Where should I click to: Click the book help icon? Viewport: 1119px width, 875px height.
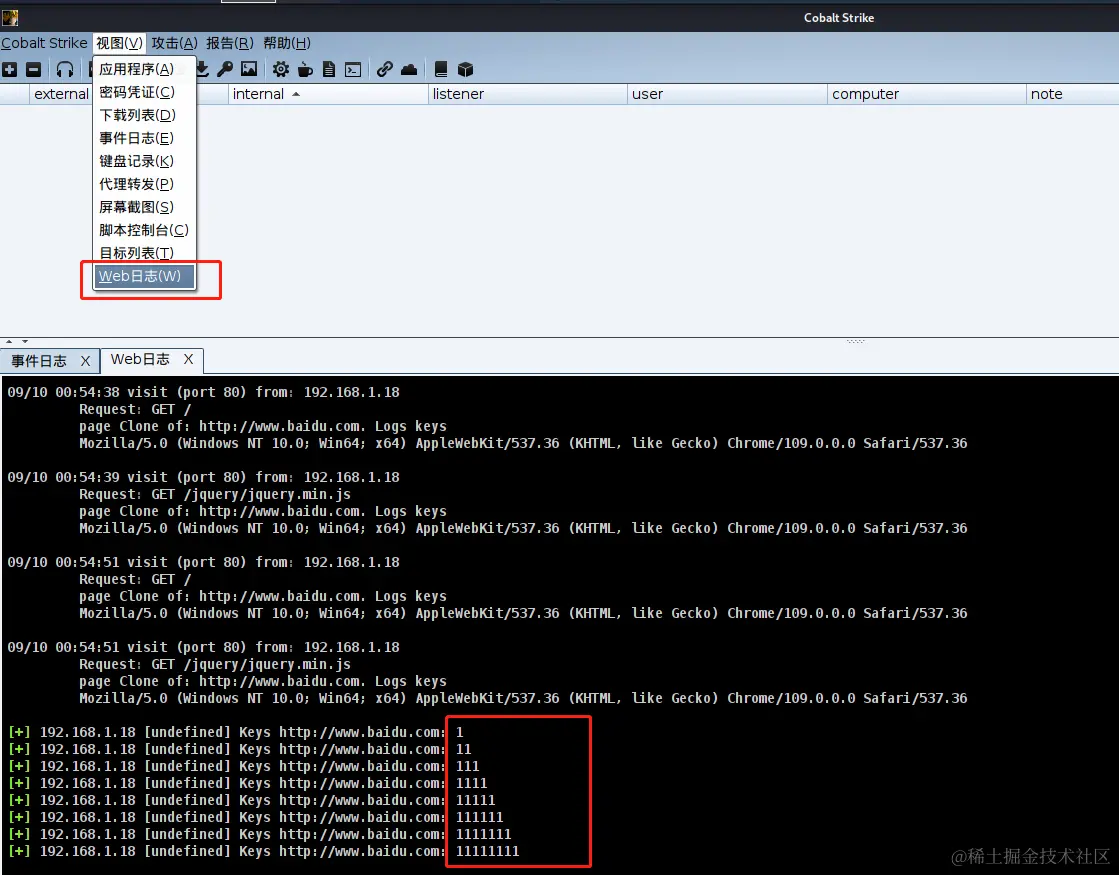coord(441,69)
